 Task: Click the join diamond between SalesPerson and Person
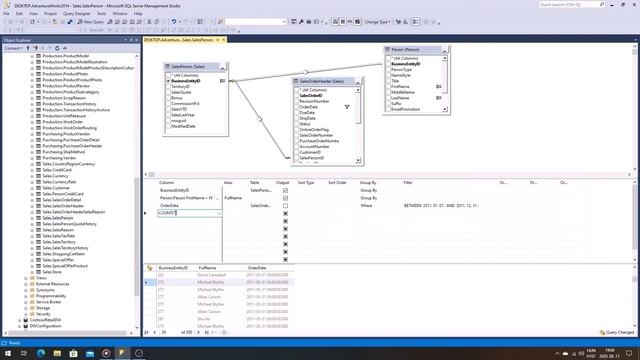click(307, 72)
